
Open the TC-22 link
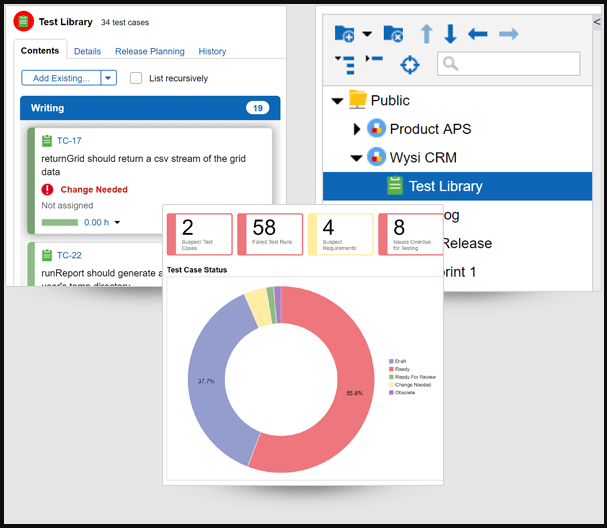click(69, 255)
